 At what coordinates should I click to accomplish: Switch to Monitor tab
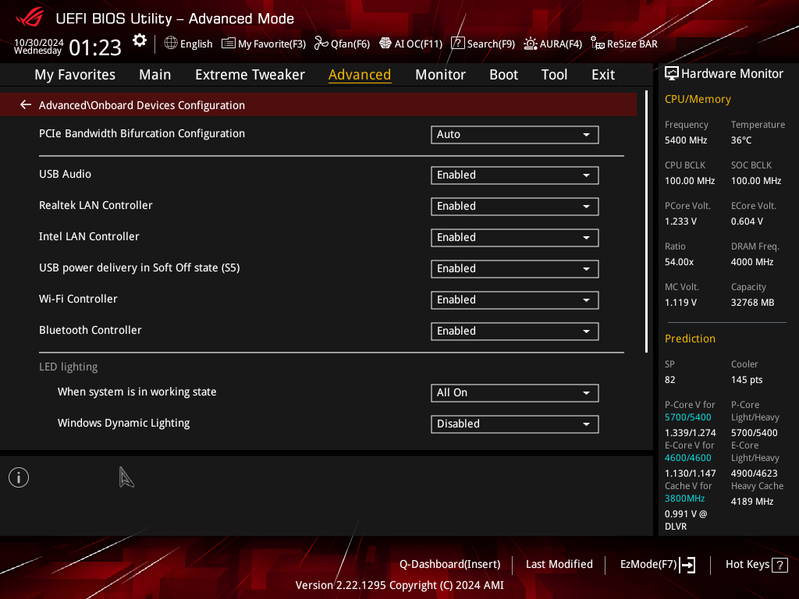coord(440,75)
